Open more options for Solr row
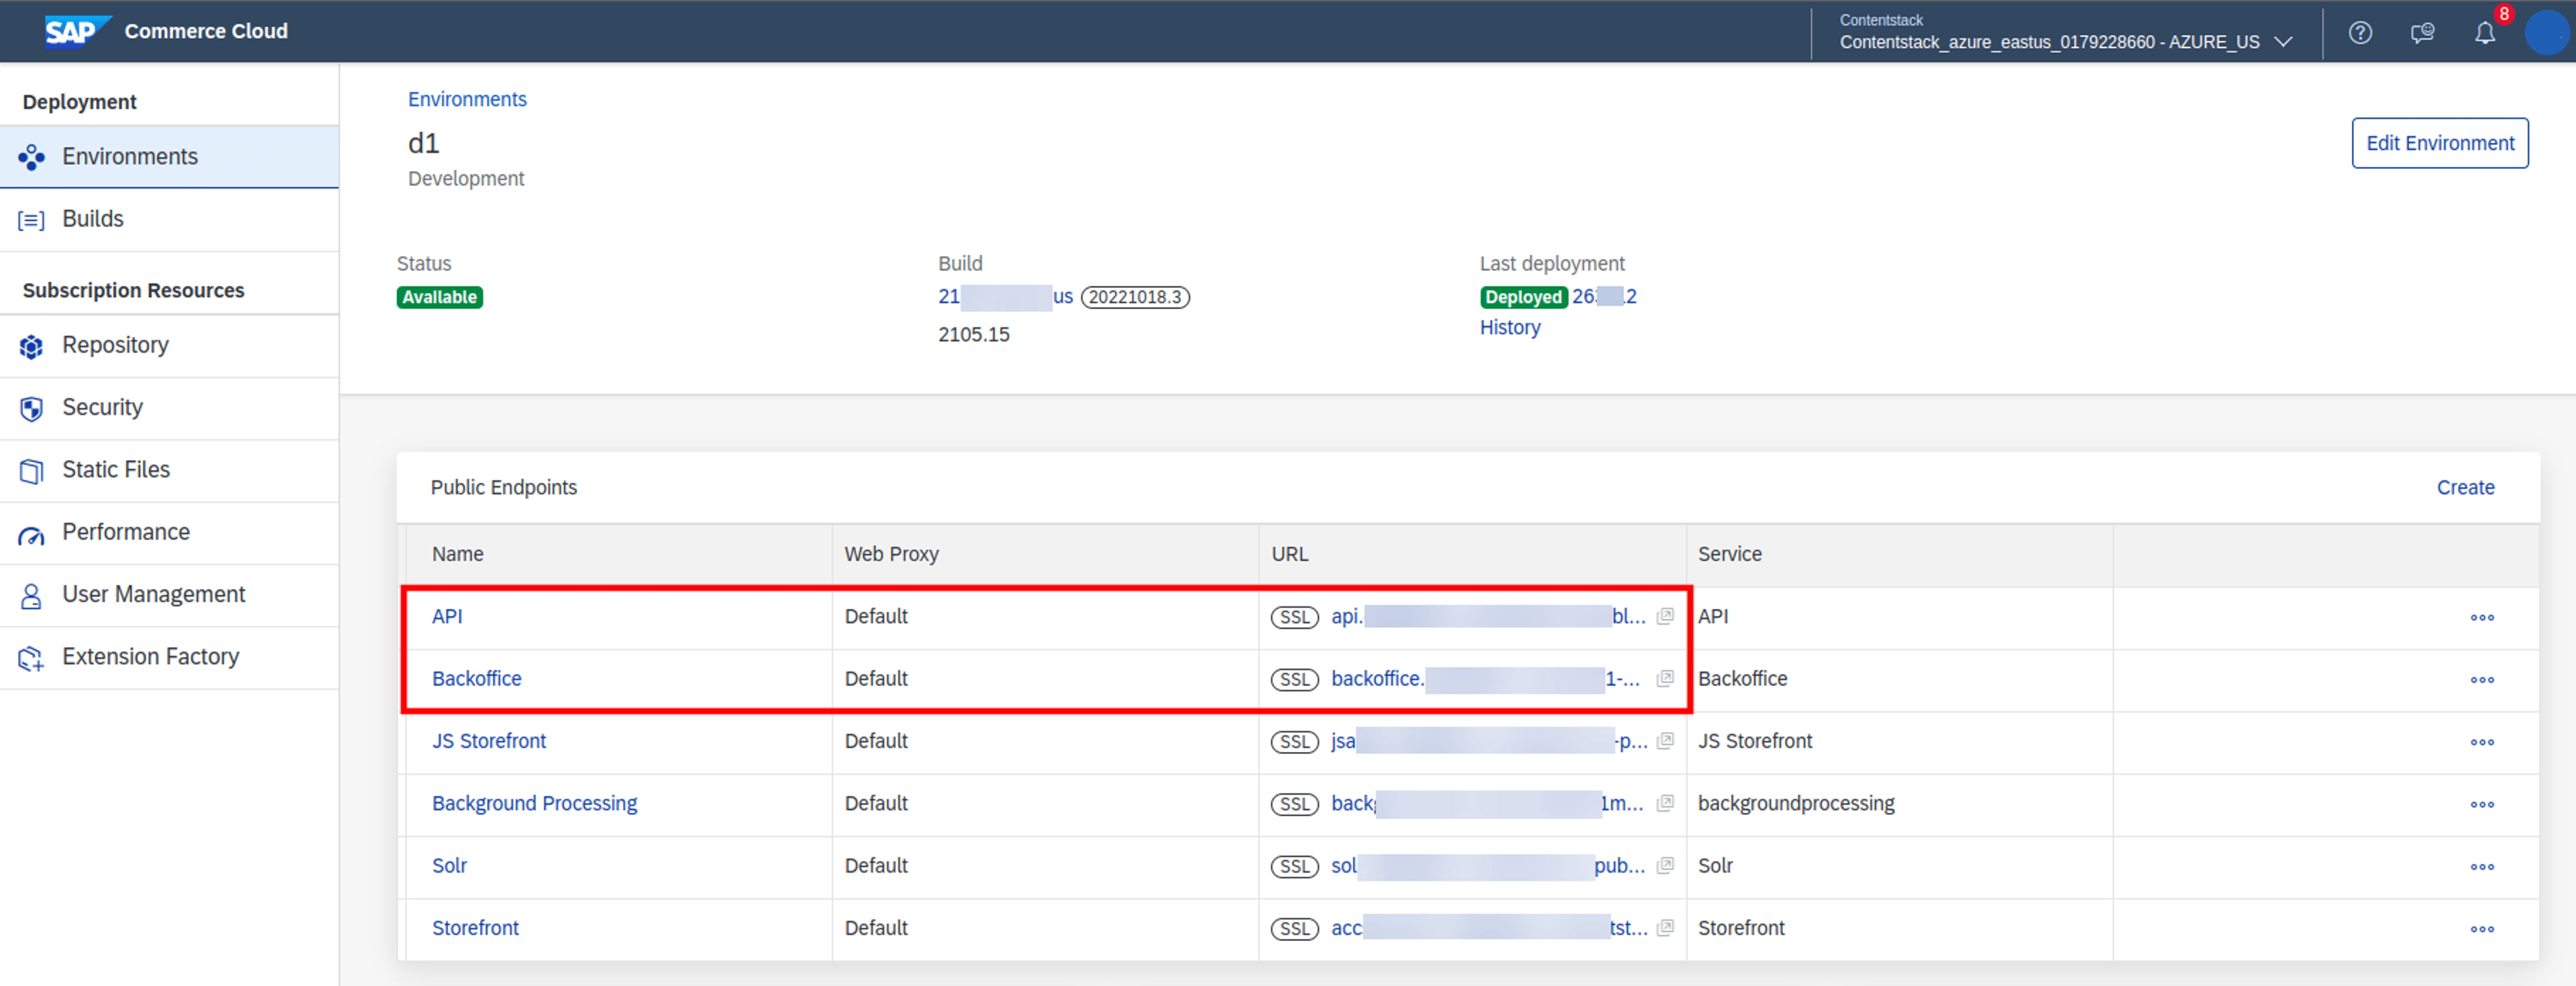 pos(2482,867)
